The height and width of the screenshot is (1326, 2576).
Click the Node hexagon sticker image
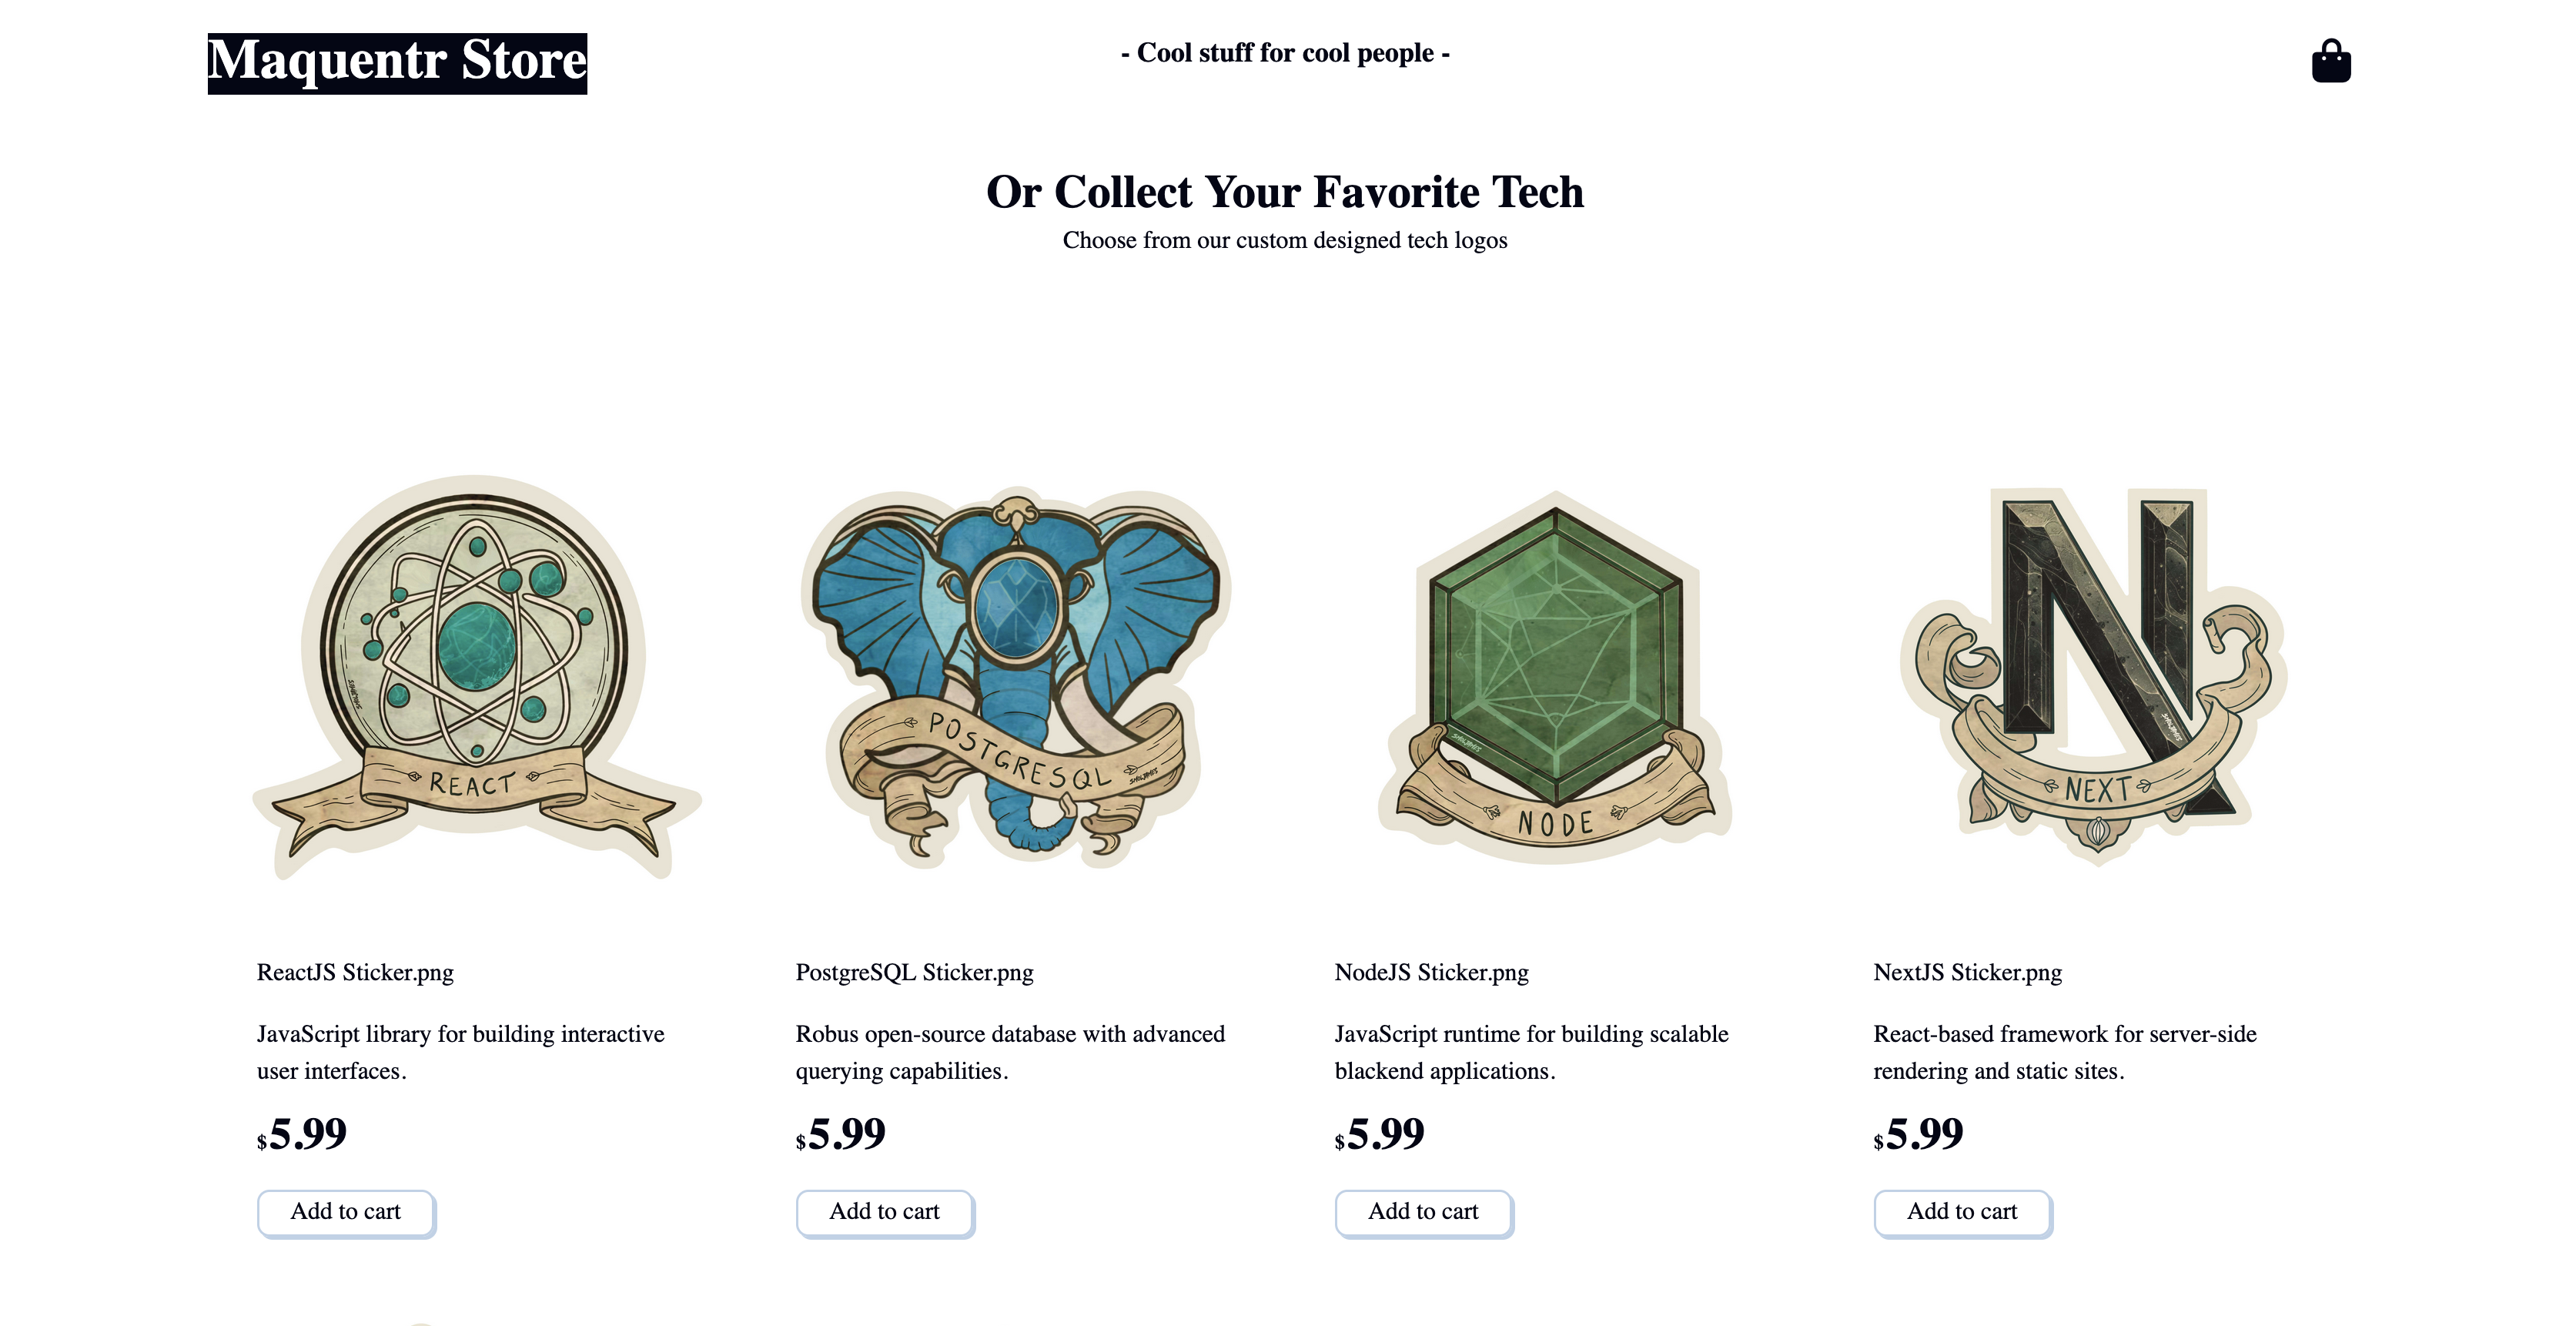1555,677
